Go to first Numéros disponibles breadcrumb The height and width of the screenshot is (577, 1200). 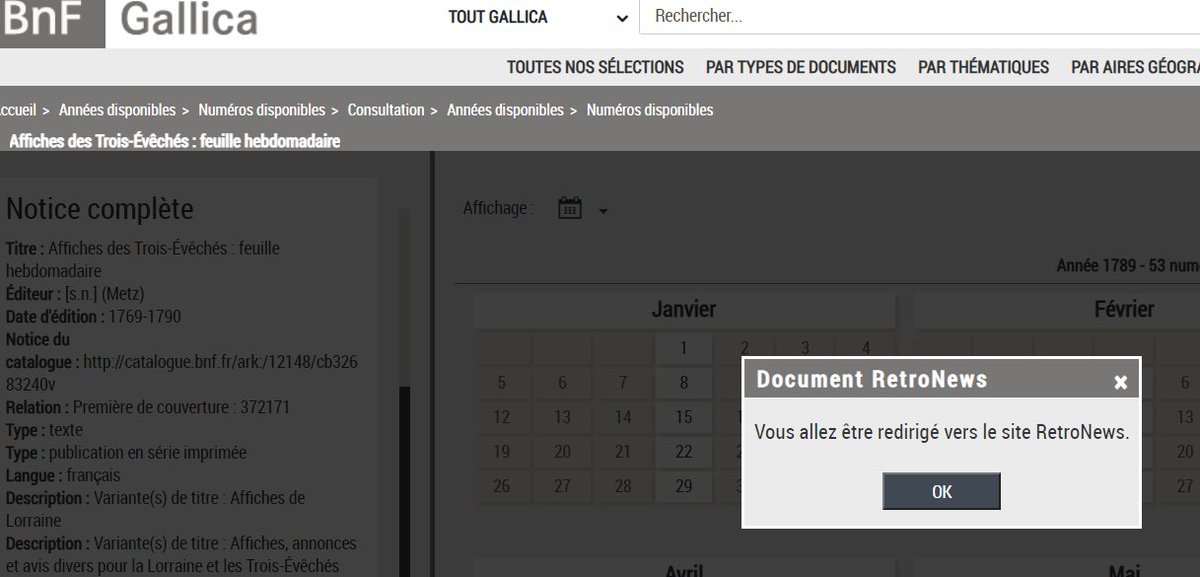(x=262, y=110)
